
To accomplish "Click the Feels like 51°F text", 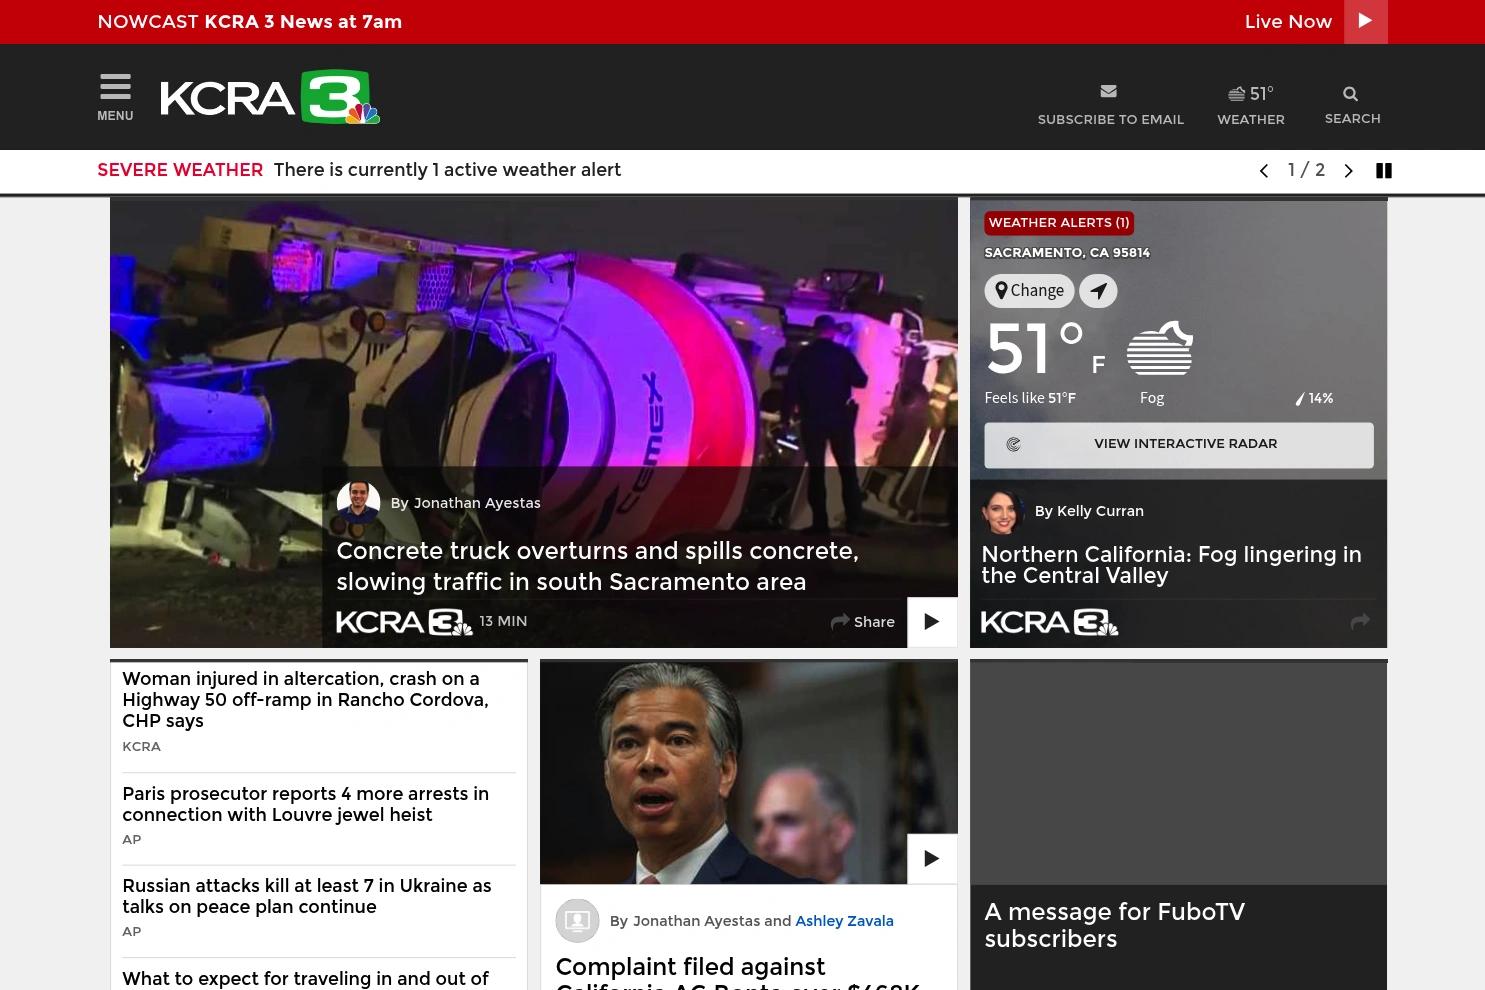I will [1030, 398].
